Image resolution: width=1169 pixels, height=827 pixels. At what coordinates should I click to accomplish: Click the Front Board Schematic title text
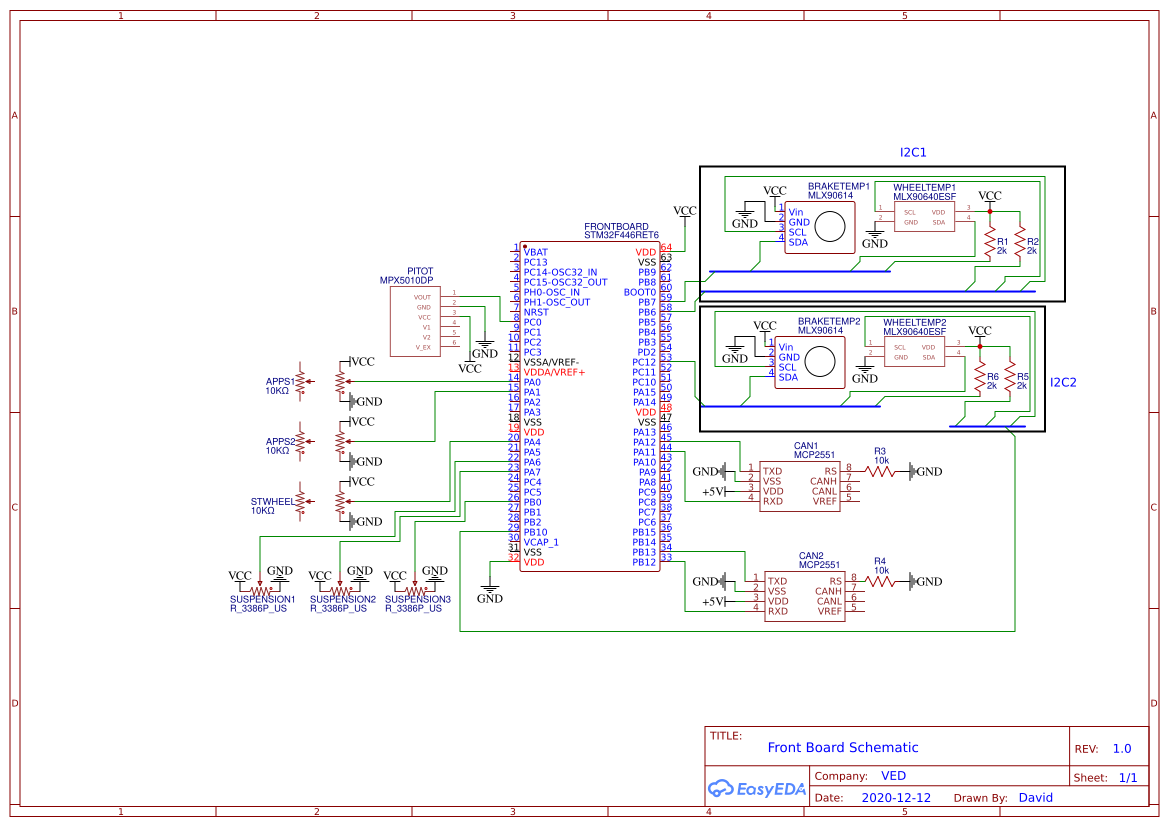click(842, 747)
